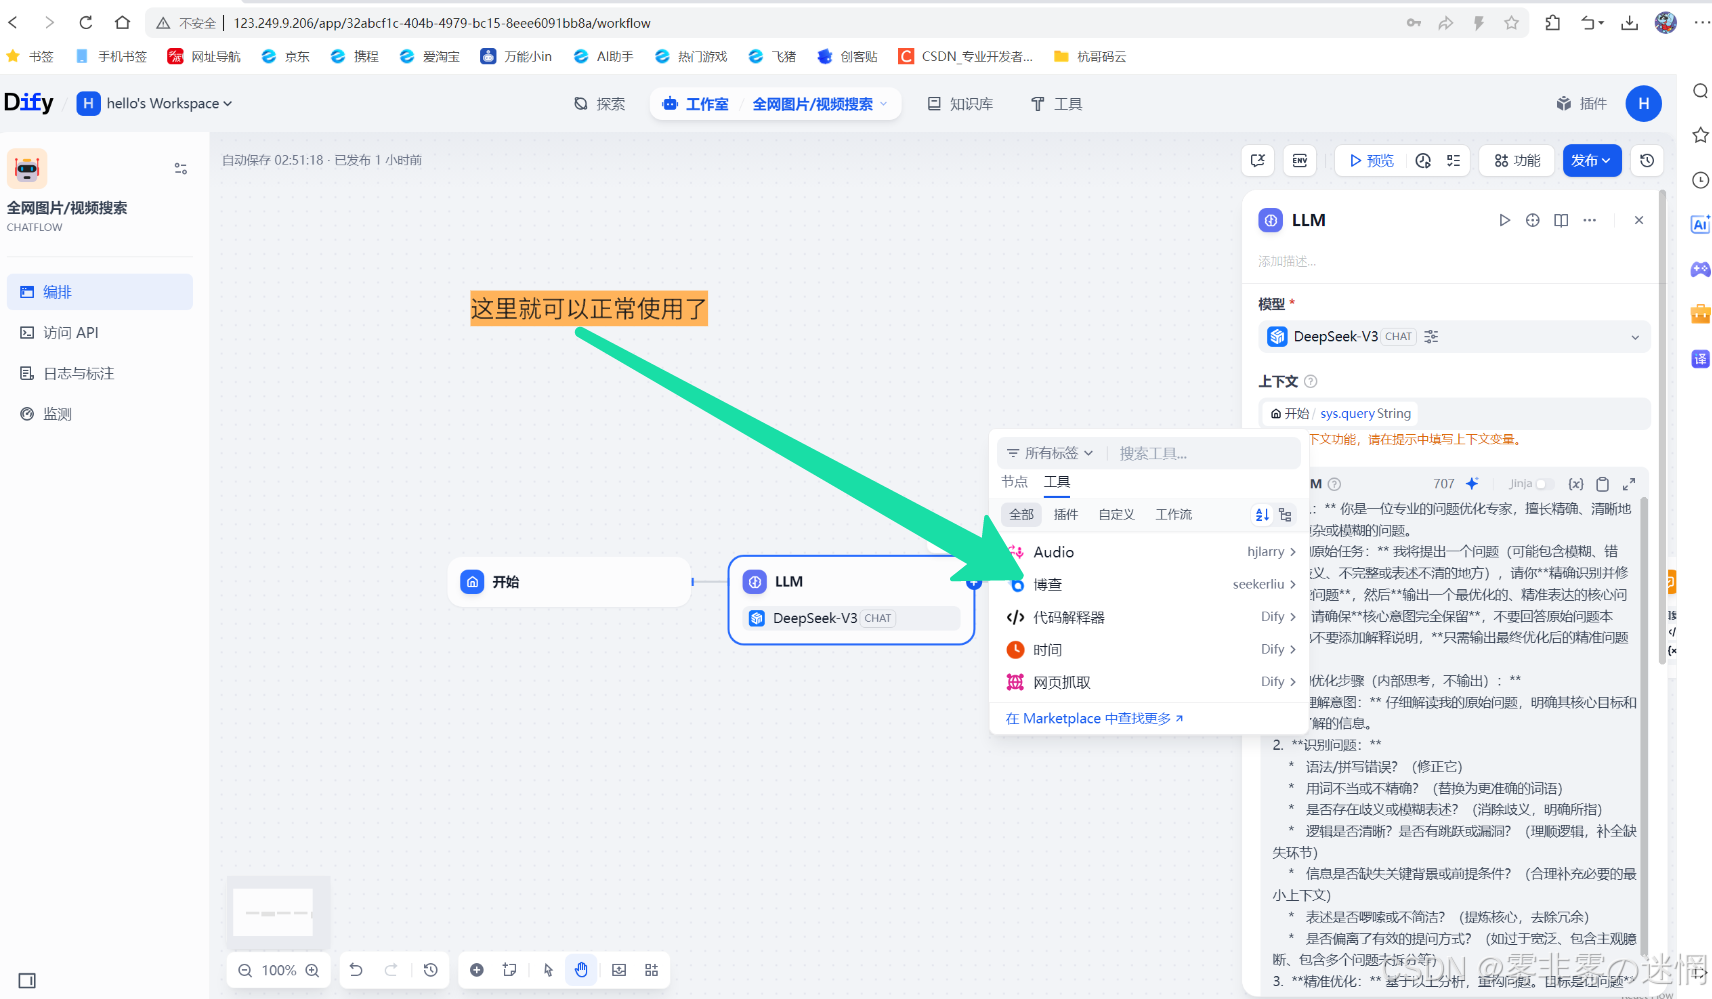Filter tools by 全部

pyautogui.click(x=1021, y=515)
